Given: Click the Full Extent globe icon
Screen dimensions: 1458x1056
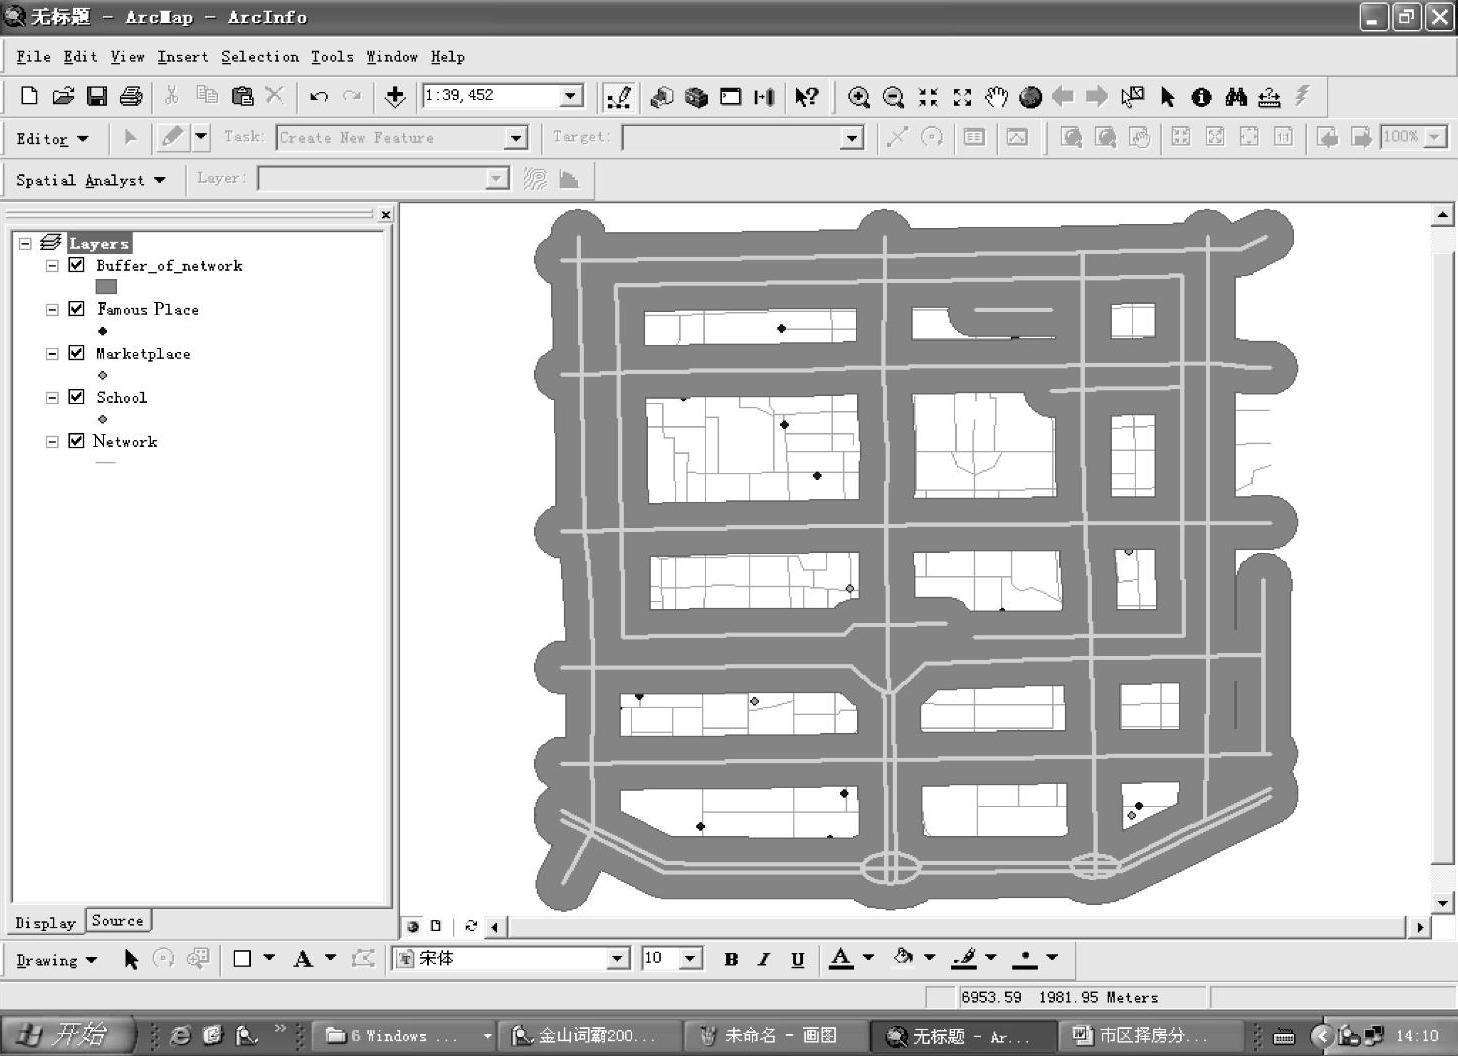Looking at the screenshot, I should pyautogui.click(x=1030, y=97).
